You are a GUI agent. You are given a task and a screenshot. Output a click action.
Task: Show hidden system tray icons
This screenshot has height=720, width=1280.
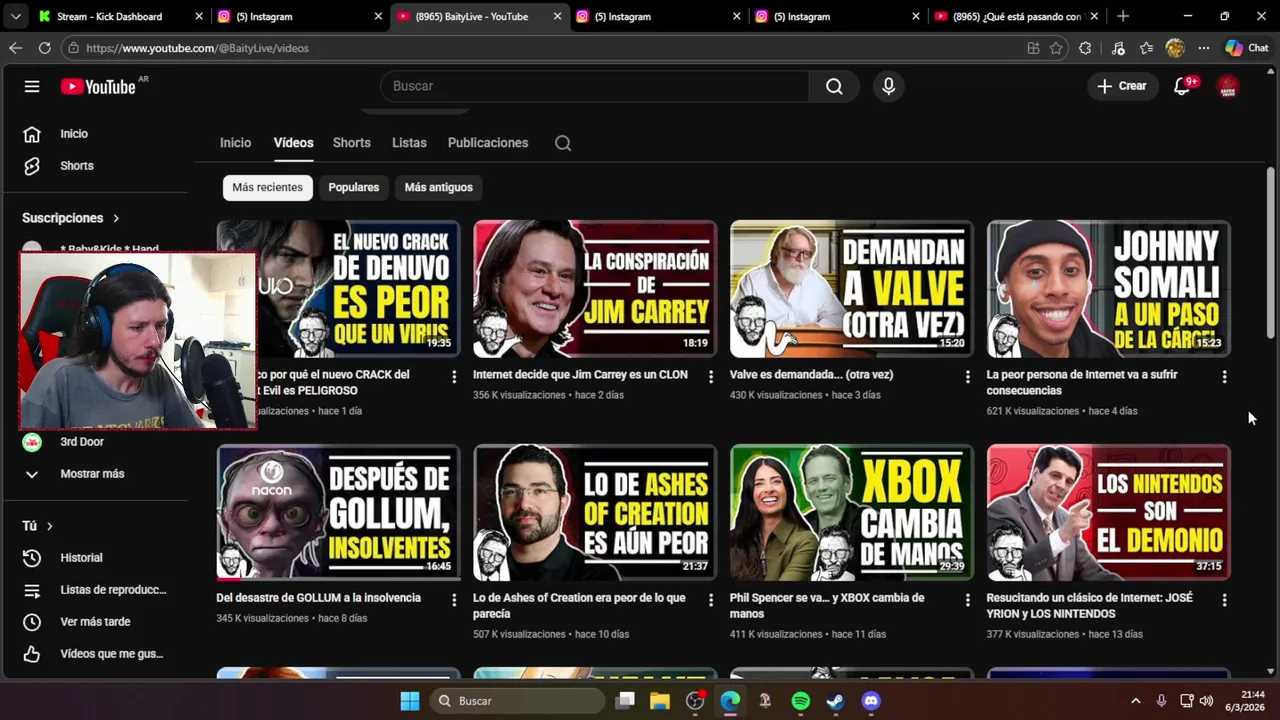1135,701
